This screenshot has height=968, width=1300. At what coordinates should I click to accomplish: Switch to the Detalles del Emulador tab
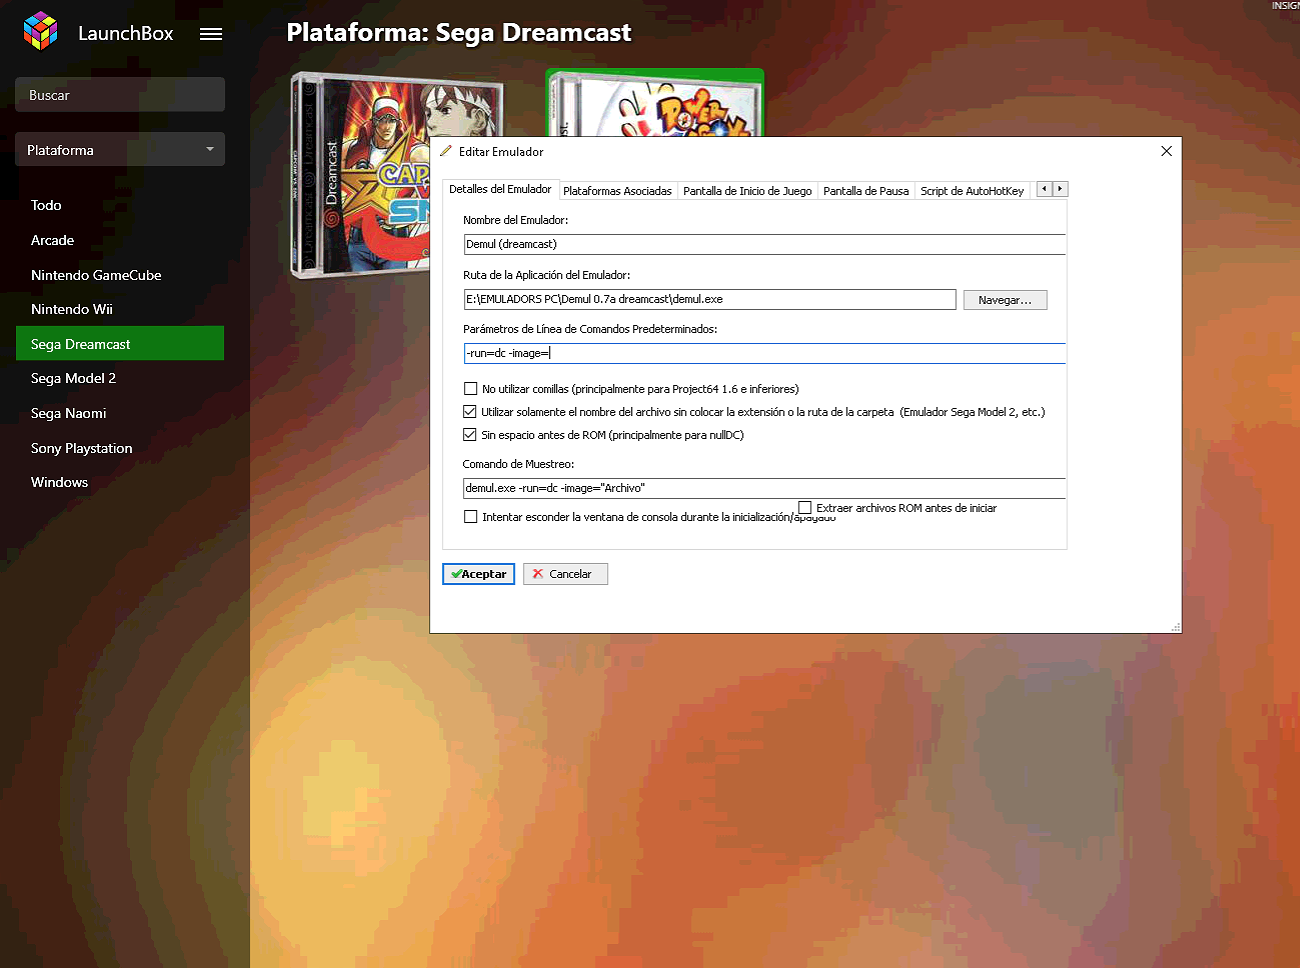coord(500,189)
